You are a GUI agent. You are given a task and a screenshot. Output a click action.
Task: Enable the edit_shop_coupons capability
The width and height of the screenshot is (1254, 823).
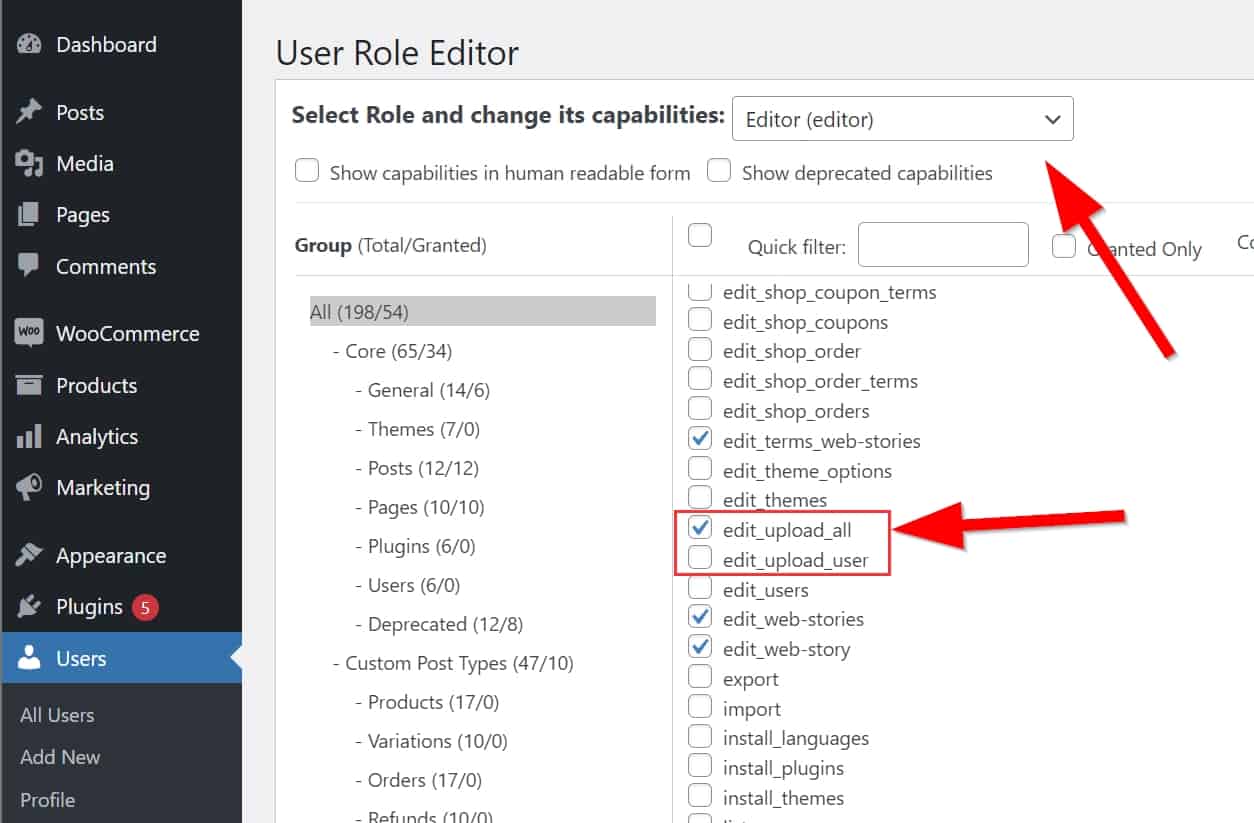point(700,321)
